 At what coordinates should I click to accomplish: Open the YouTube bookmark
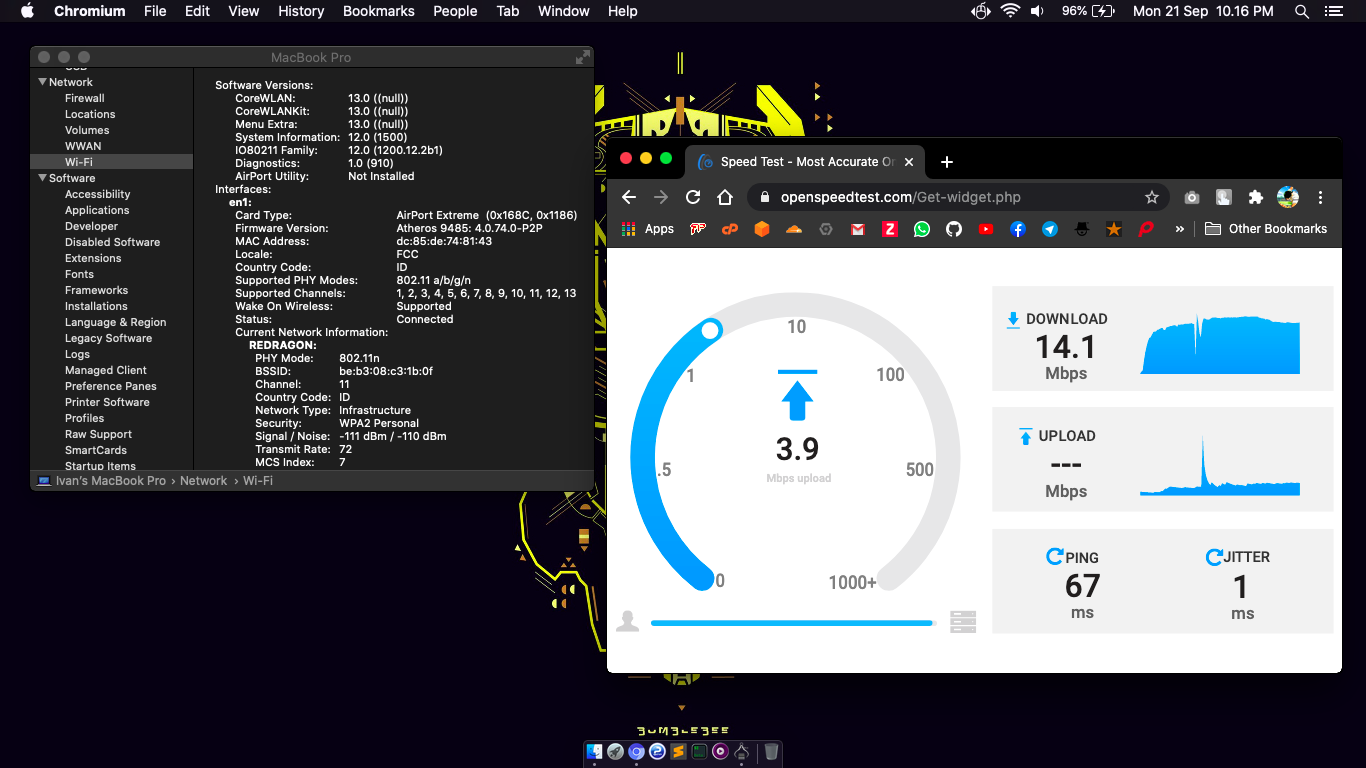point(986,229)
